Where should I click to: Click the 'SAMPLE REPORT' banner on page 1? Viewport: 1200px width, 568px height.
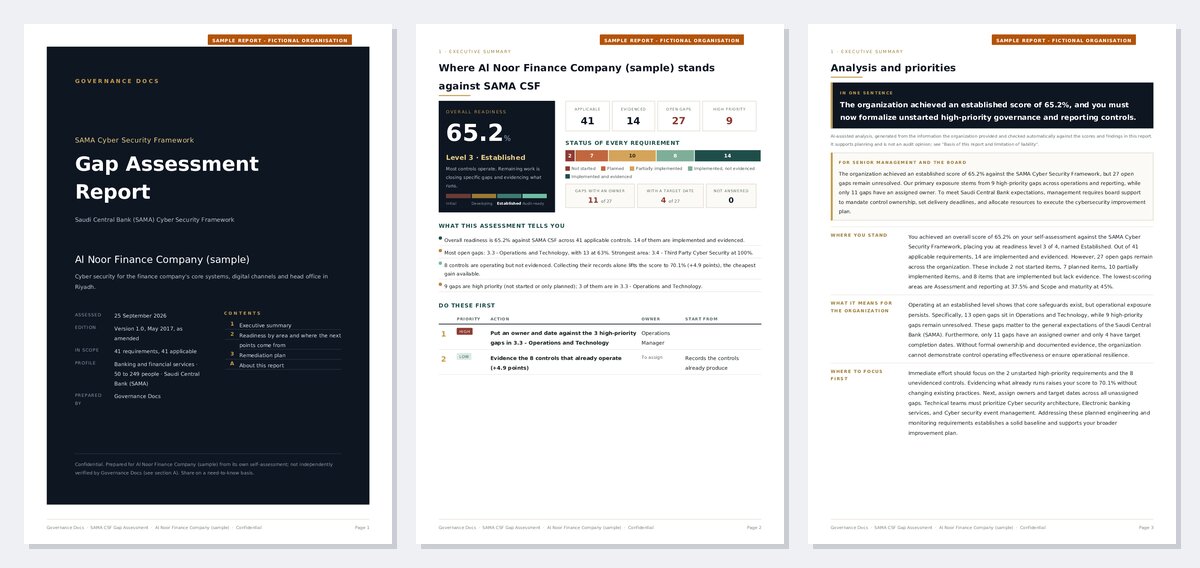tap(280, 40)
